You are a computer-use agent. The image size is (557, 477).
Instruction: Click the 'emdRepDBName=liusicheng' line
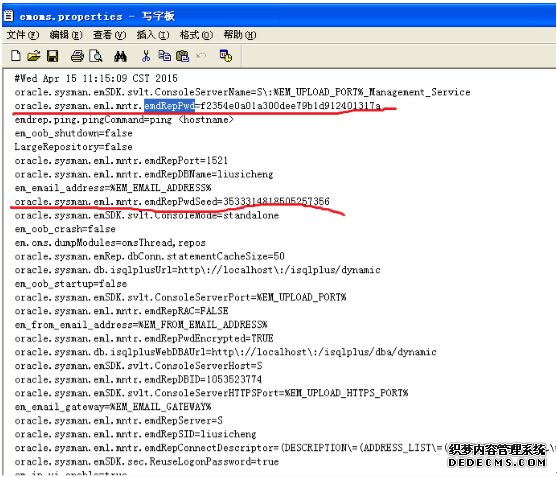144,174
